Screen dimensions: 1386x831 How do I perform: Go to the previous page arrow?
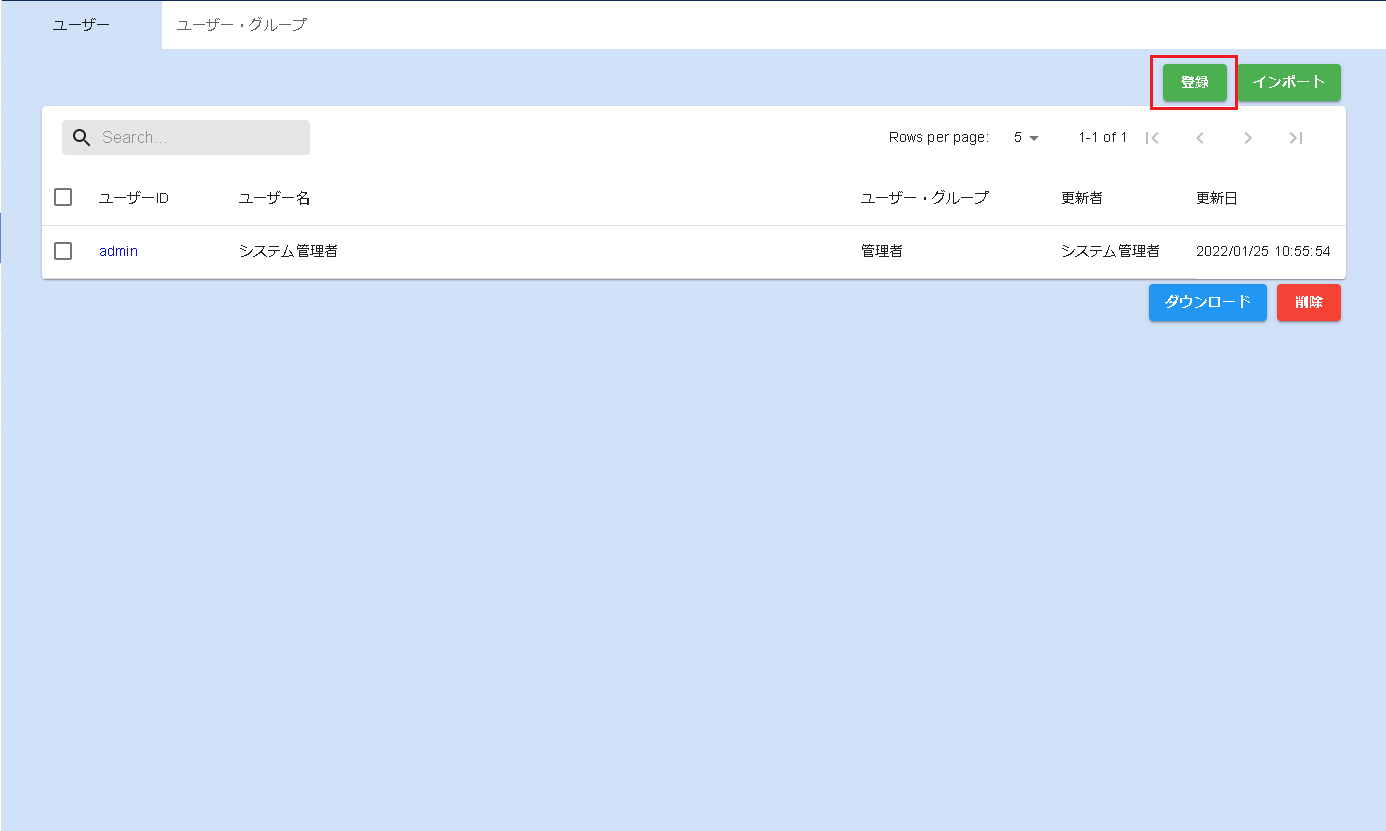pyautogui.click(x=1200, y=138)
